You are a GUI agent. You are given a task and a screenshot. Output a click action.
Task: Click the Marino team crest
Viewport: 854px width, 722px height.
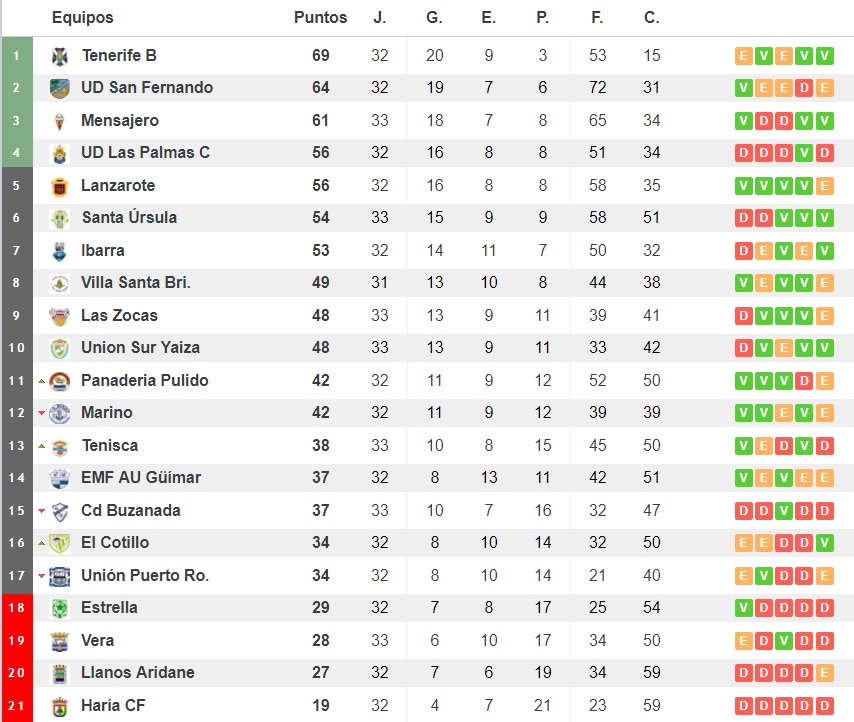click(x=60, y=413)
